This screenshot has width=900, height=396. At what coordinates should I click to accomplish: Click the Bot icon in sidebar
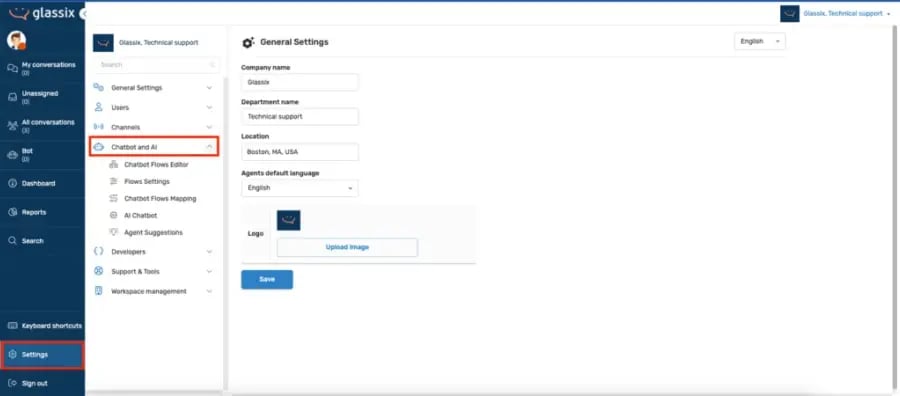[x=13, y=154]
